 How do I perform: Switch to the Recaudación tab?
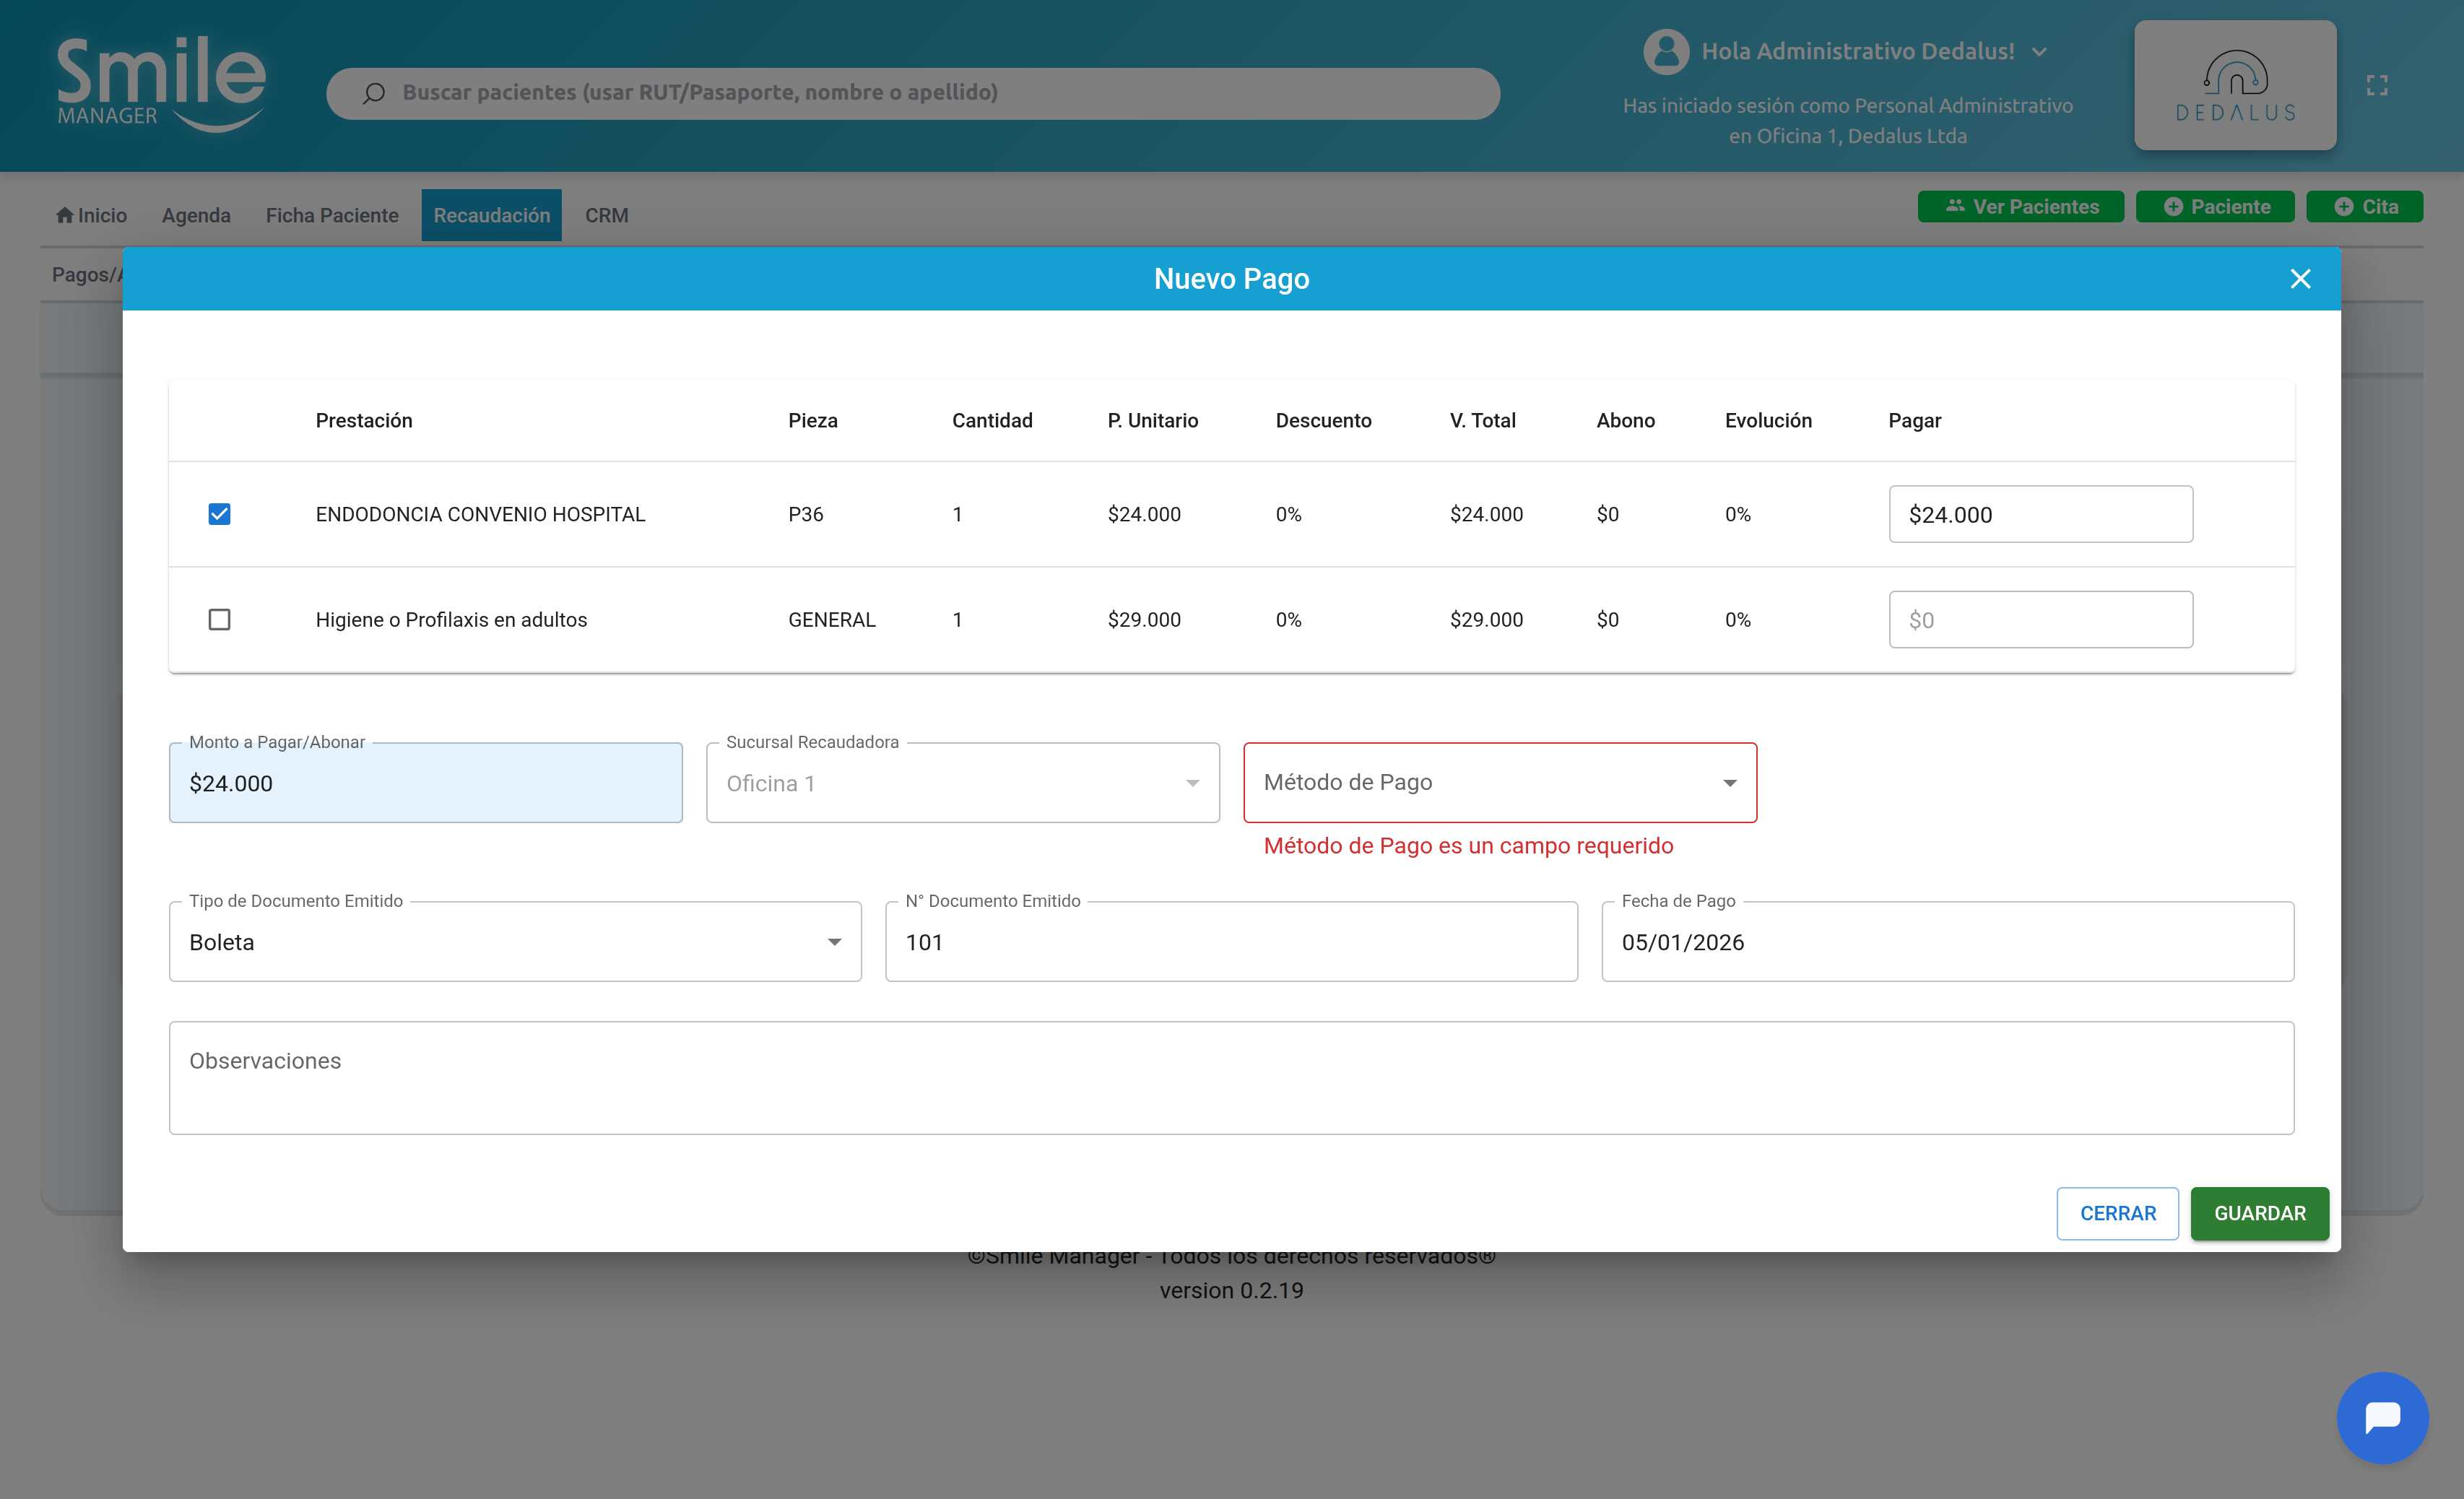(491, 215)
